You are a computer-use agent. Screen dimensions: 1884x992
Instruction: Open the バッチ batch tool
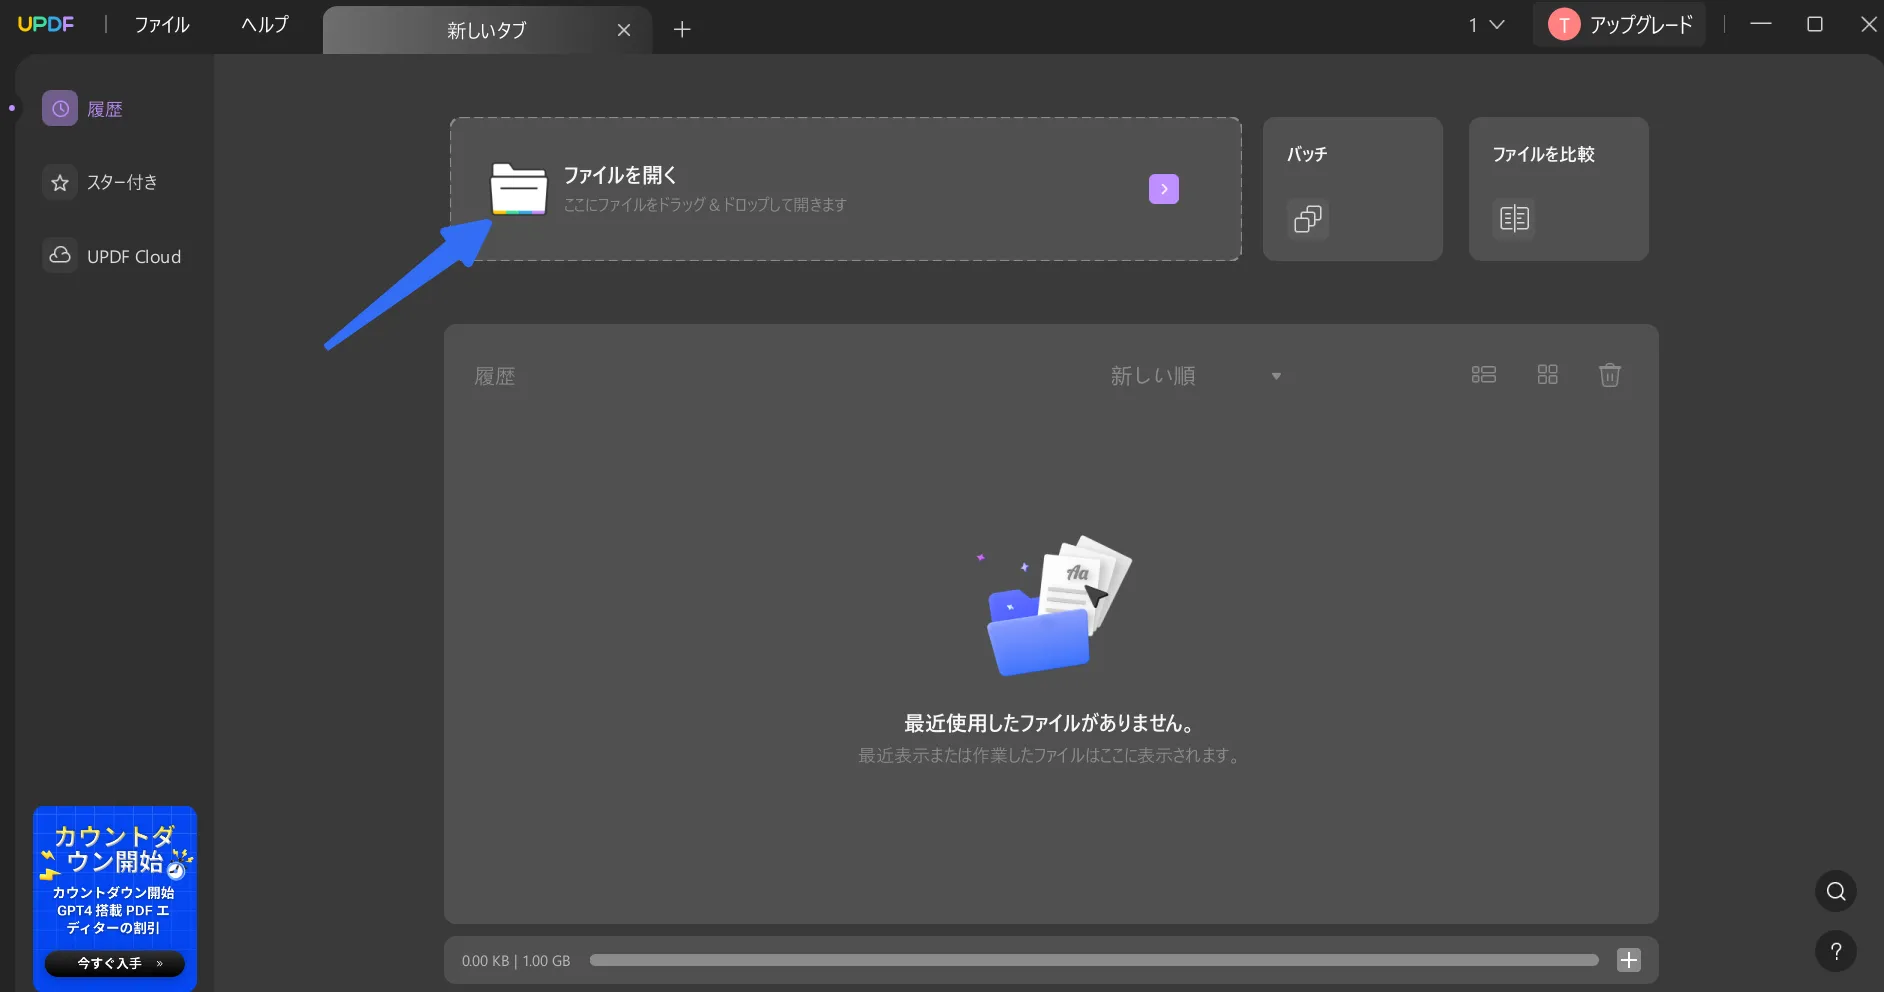(x=1353, y=189)
